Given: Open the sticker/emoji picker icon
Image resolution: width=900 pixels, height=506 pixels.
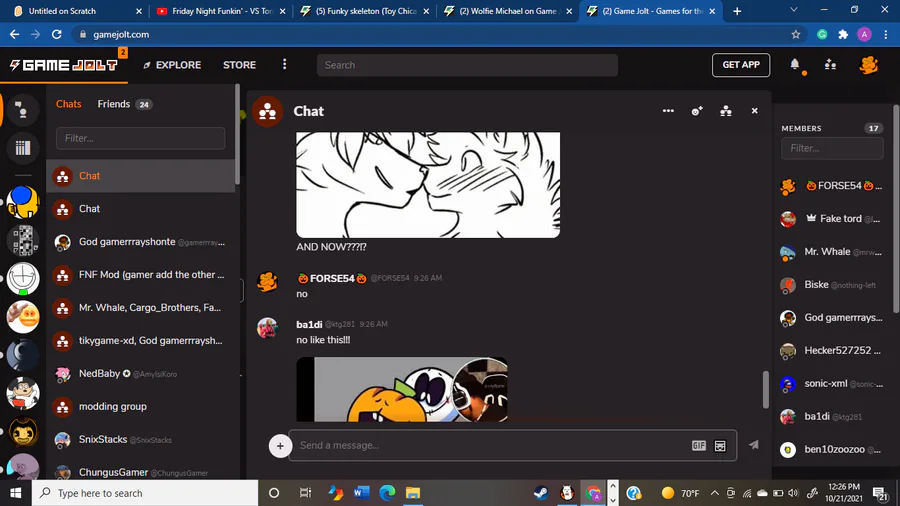Looking at the screenshot, I should point(720,446).
